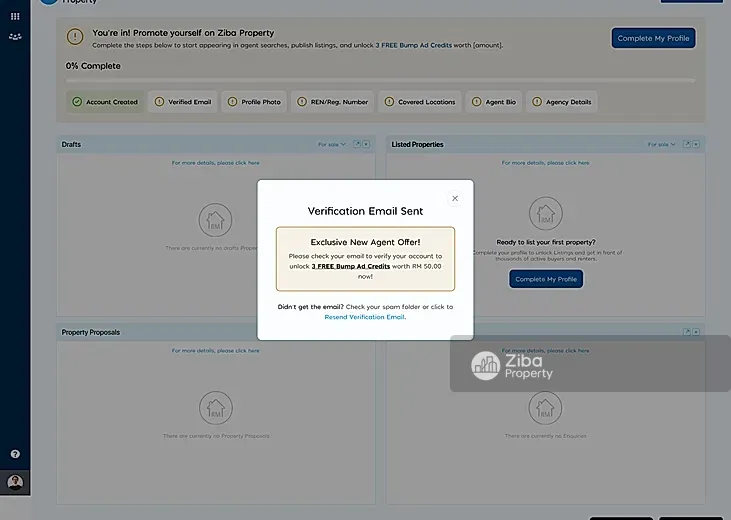731x520 pixels.
Task: Open the people group icon in sidebar
Action: pos(15,36)
